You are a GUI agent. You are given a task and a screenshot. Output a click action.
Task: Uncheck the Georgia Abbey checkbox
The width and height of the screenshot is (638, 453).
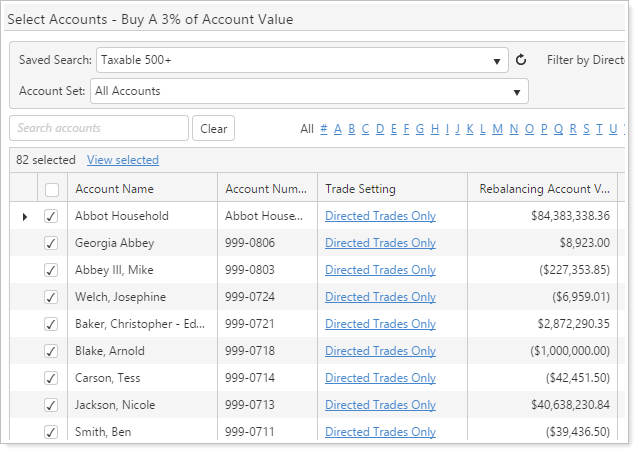coord(52,243)
